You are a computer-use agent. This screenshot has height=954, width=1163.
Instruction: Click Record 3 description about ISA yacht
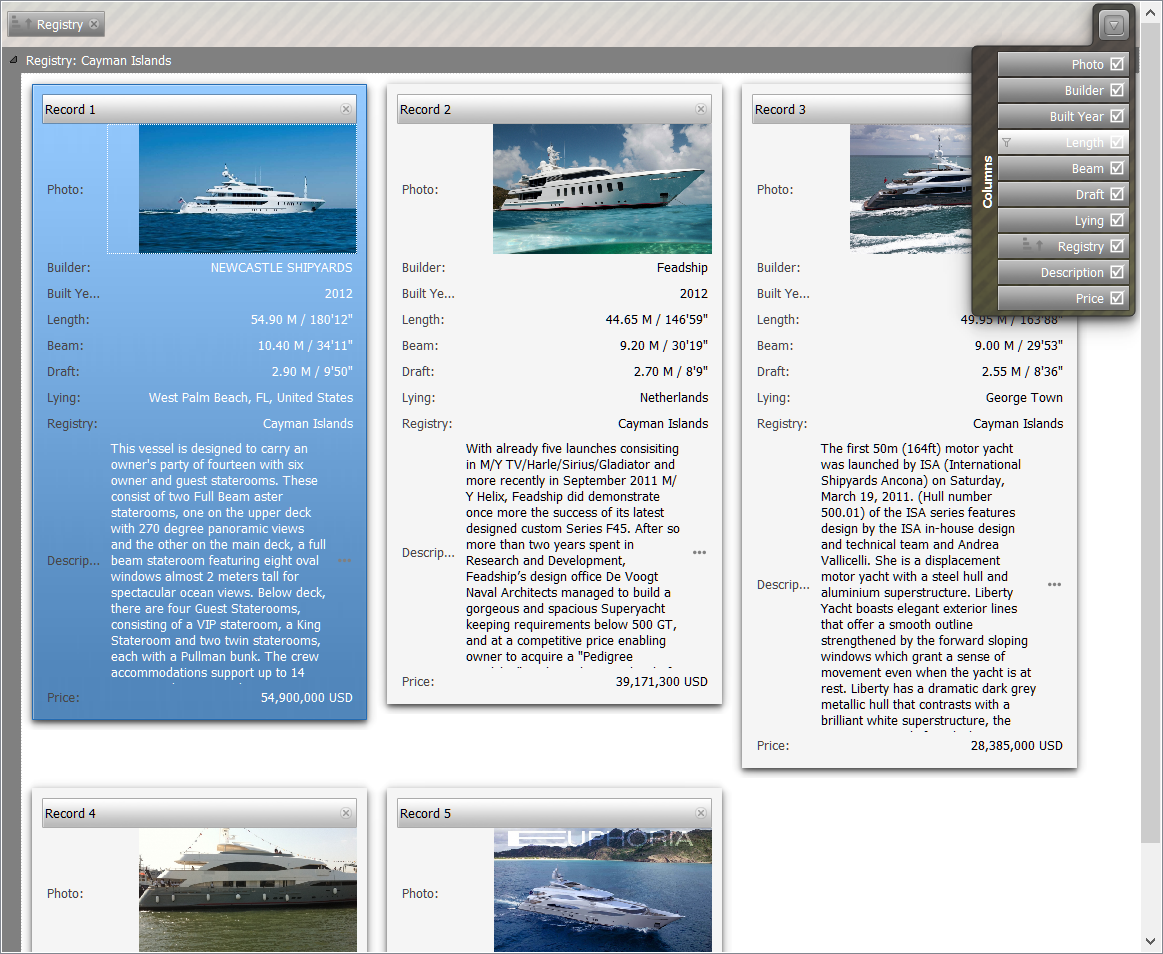929,585
